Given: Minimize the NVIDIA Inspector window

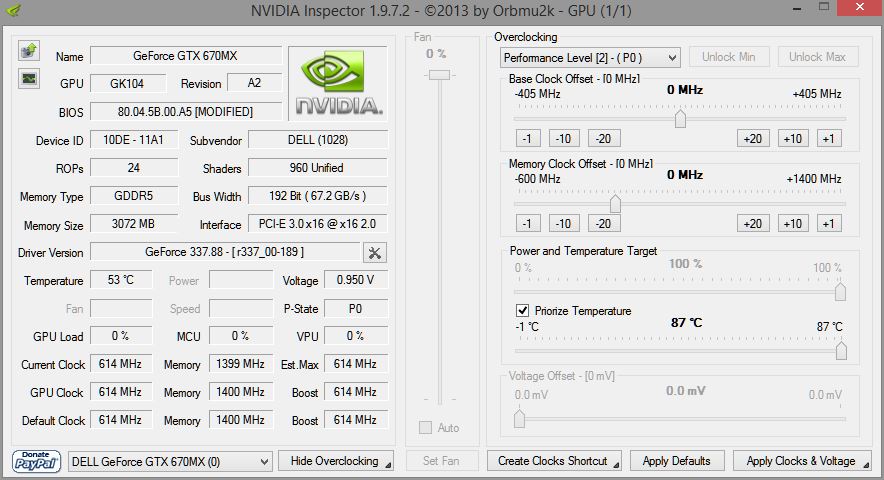Looking at the screenshot, I should point(797,8).
